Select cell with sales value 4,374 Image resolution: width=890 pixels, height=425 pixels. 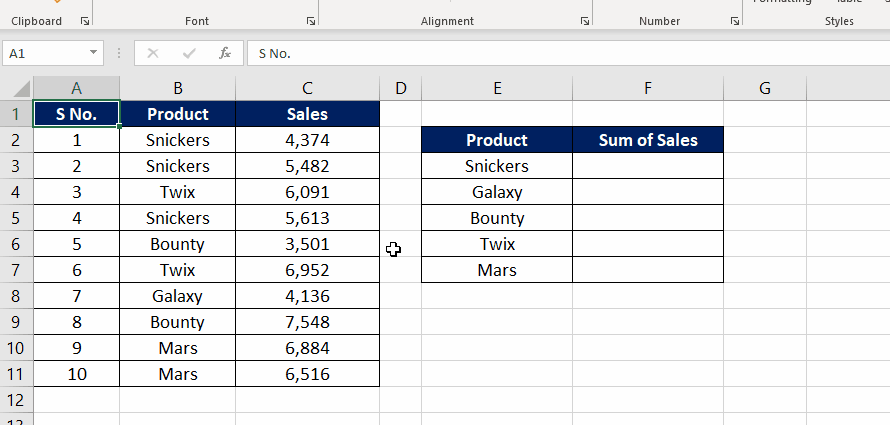pos(307,140)
